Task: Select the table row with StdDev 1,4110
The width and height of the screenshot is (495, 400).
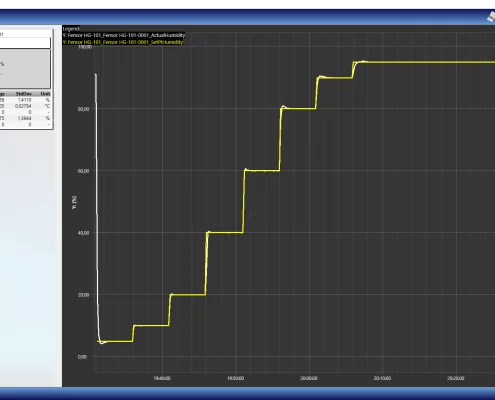Action: [25, 100]
